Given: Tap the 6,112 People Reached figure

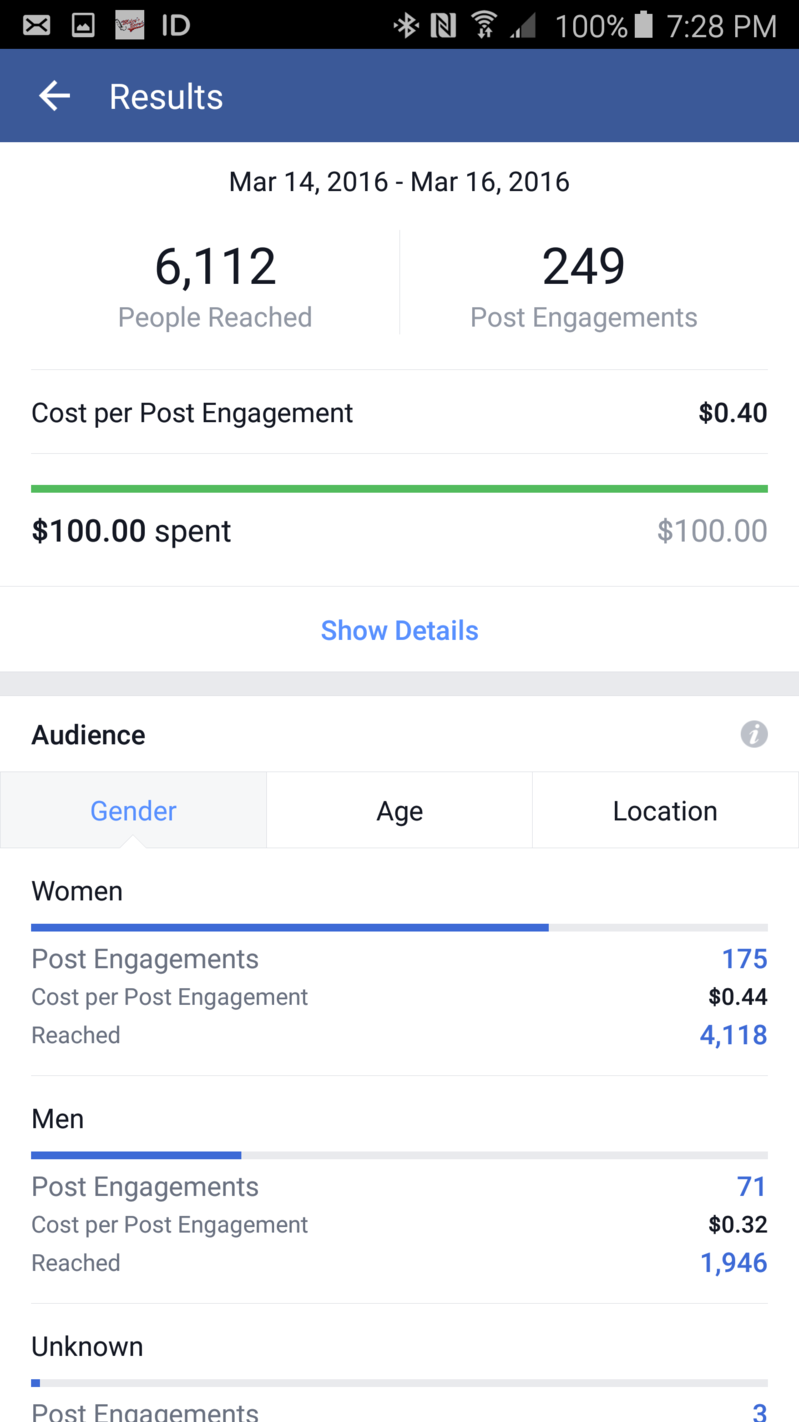Looking at the screenshot, I should (x=215, y=267).
